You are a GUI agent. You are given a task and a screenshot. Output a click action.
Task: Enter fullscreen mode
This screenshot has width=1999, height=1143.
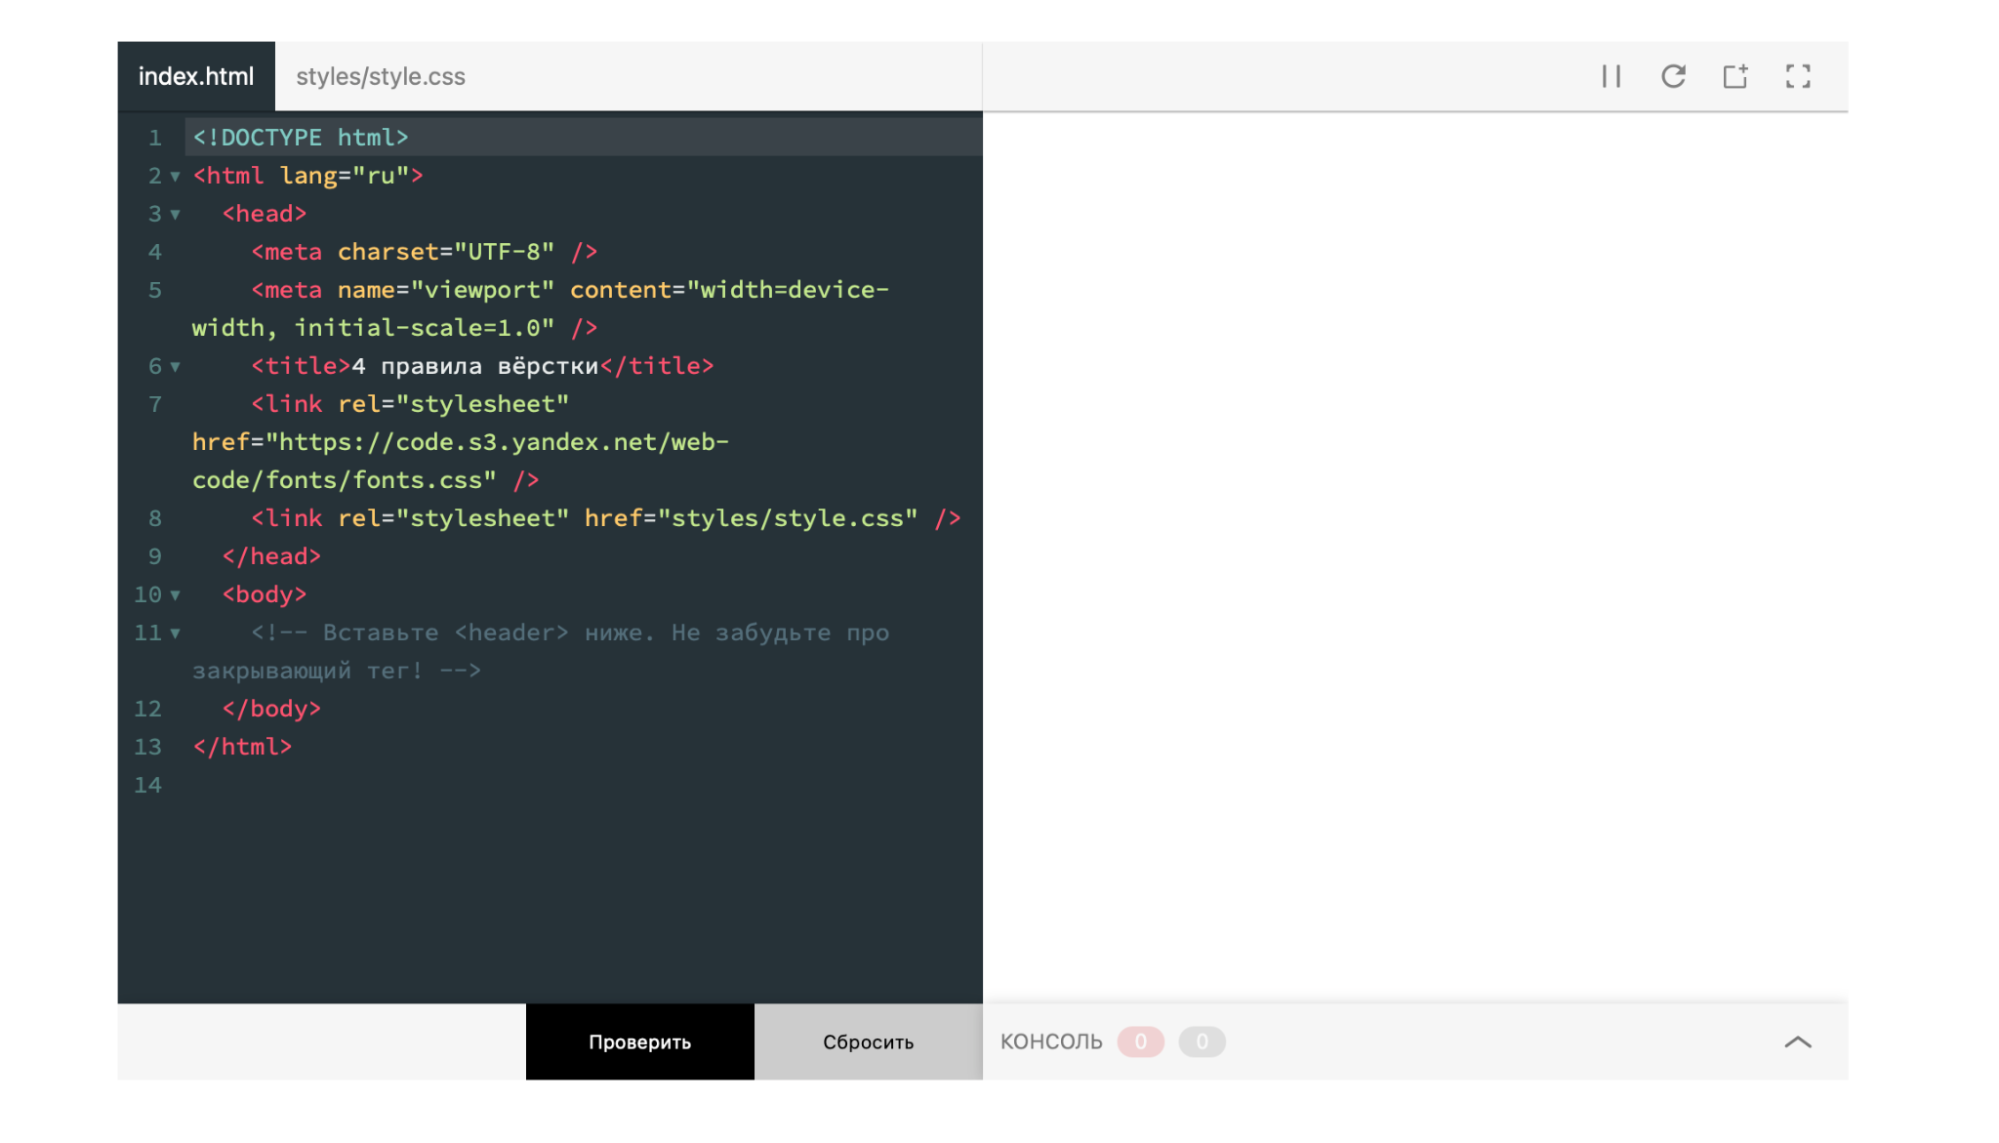coord(1797,76)
